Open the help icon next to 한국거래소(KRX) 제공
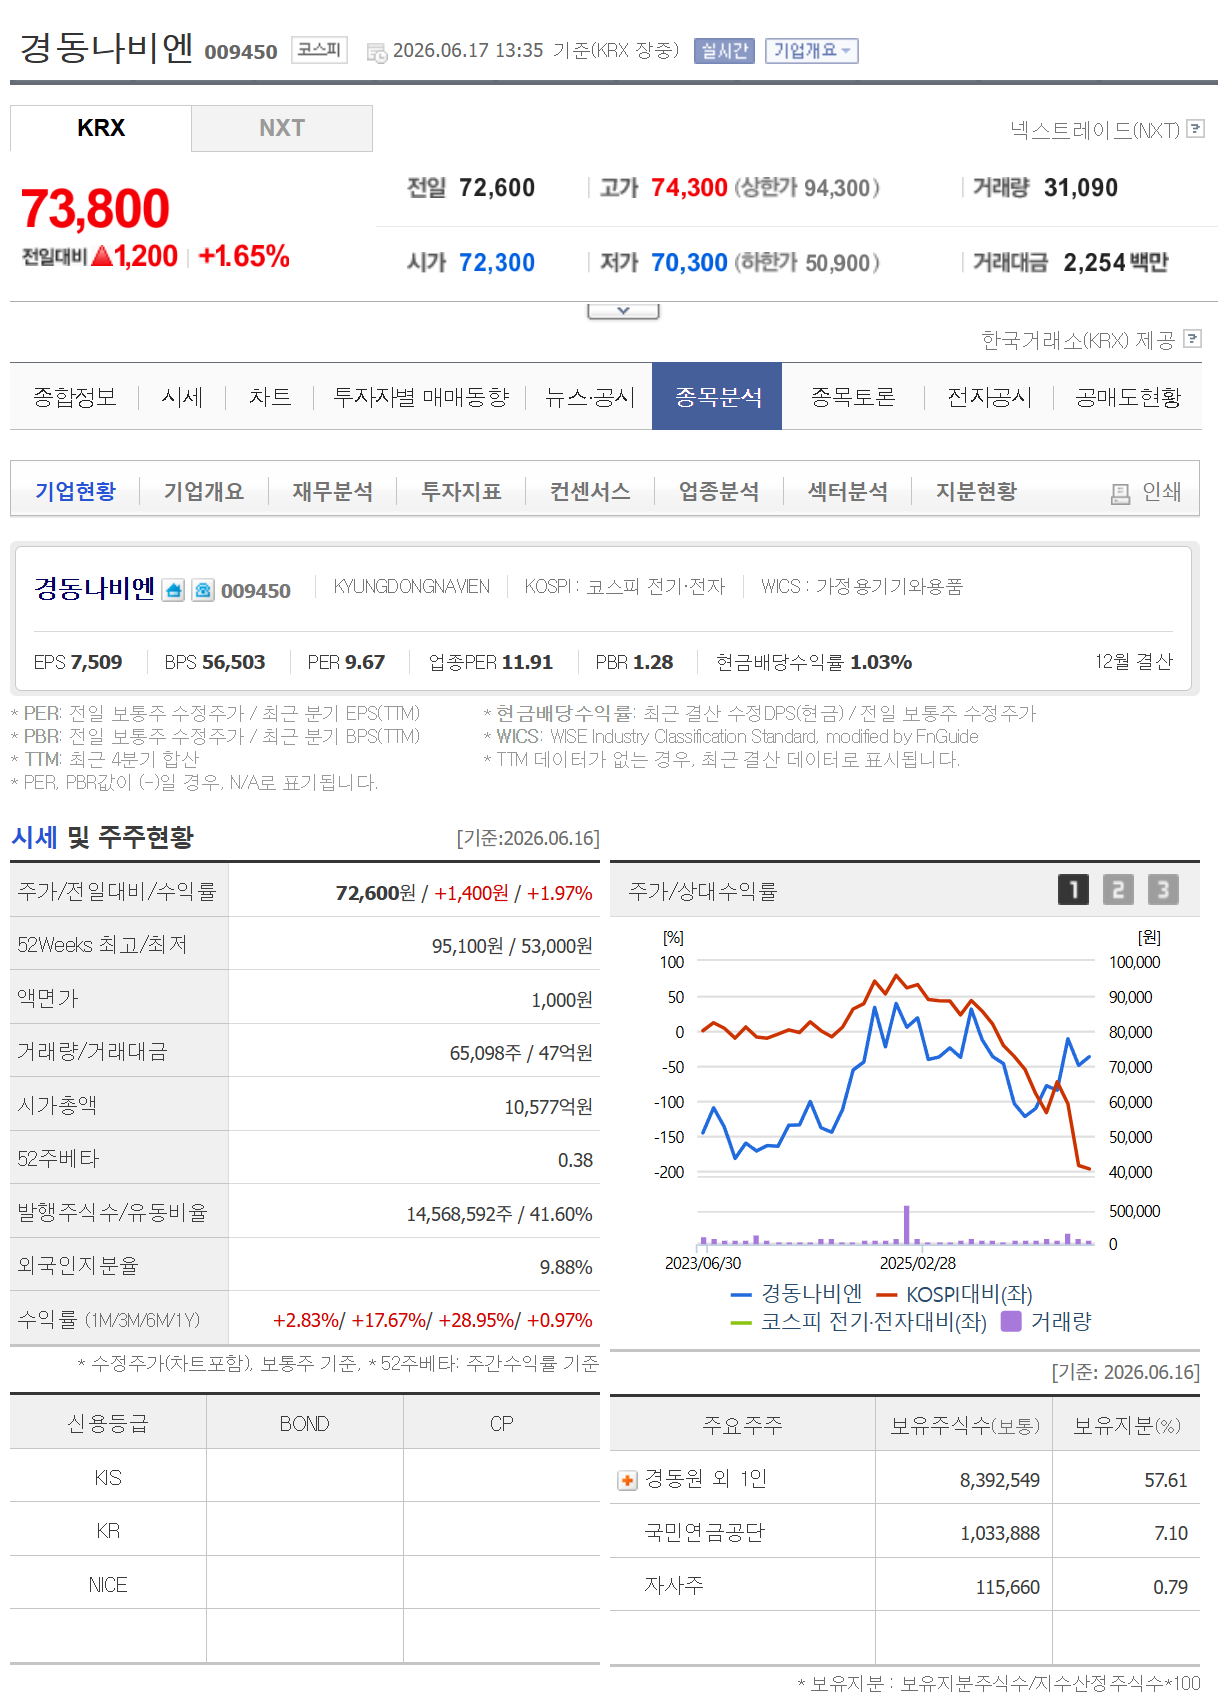The width and height of the screenshot is (1218, 1702). point(1192,339)
